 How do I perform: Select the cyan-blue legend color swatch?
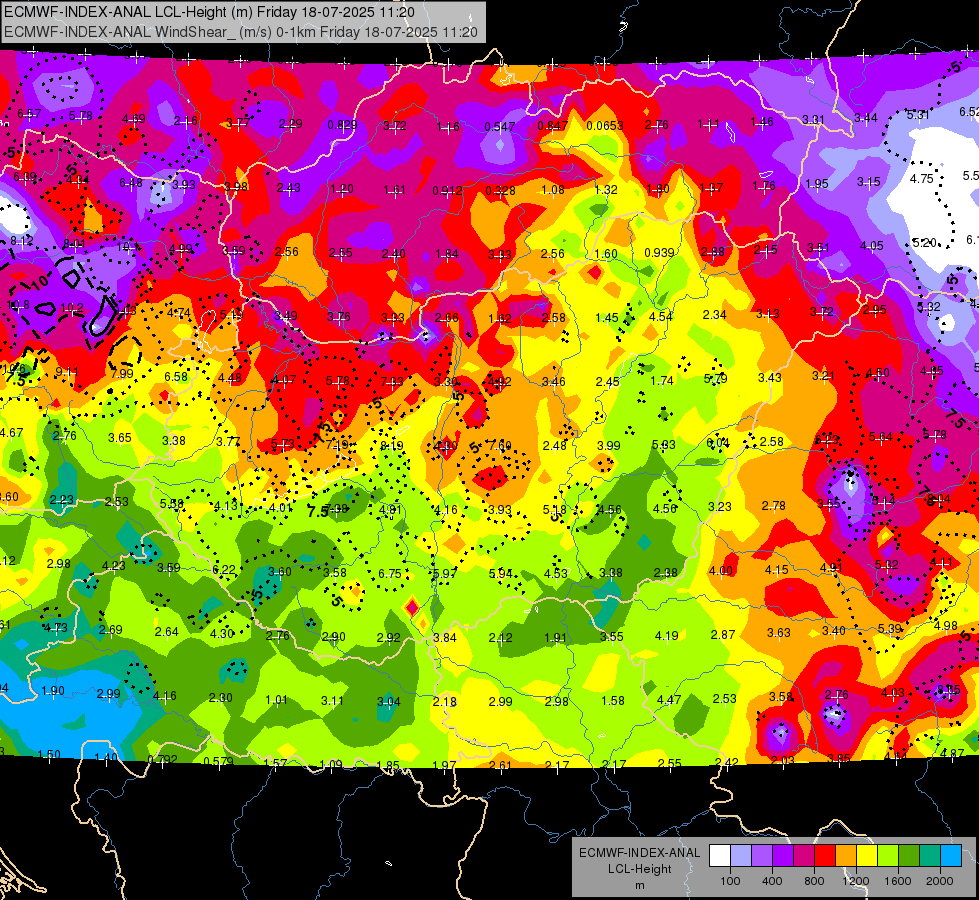(952, 856)
